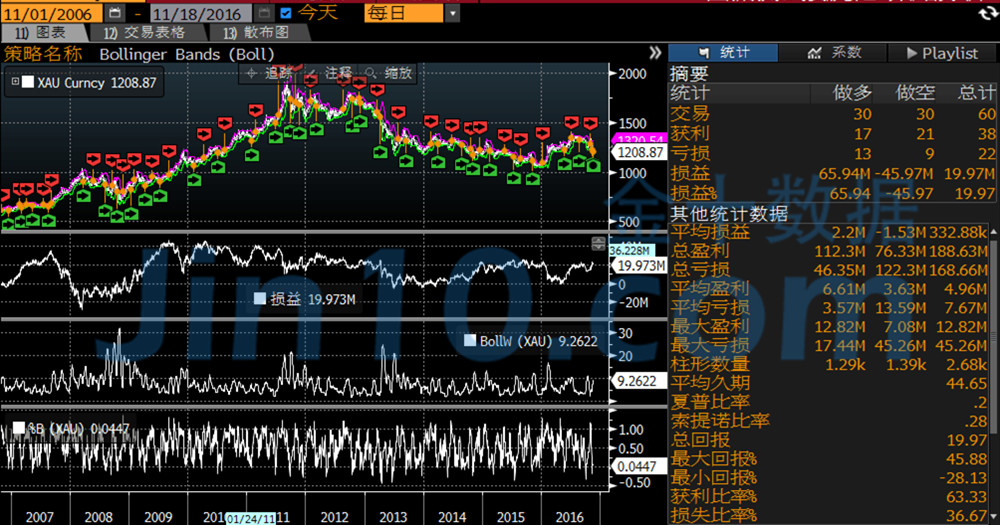Open the 系数 panel tab
Screen dimensions: 1000x525
833,52
